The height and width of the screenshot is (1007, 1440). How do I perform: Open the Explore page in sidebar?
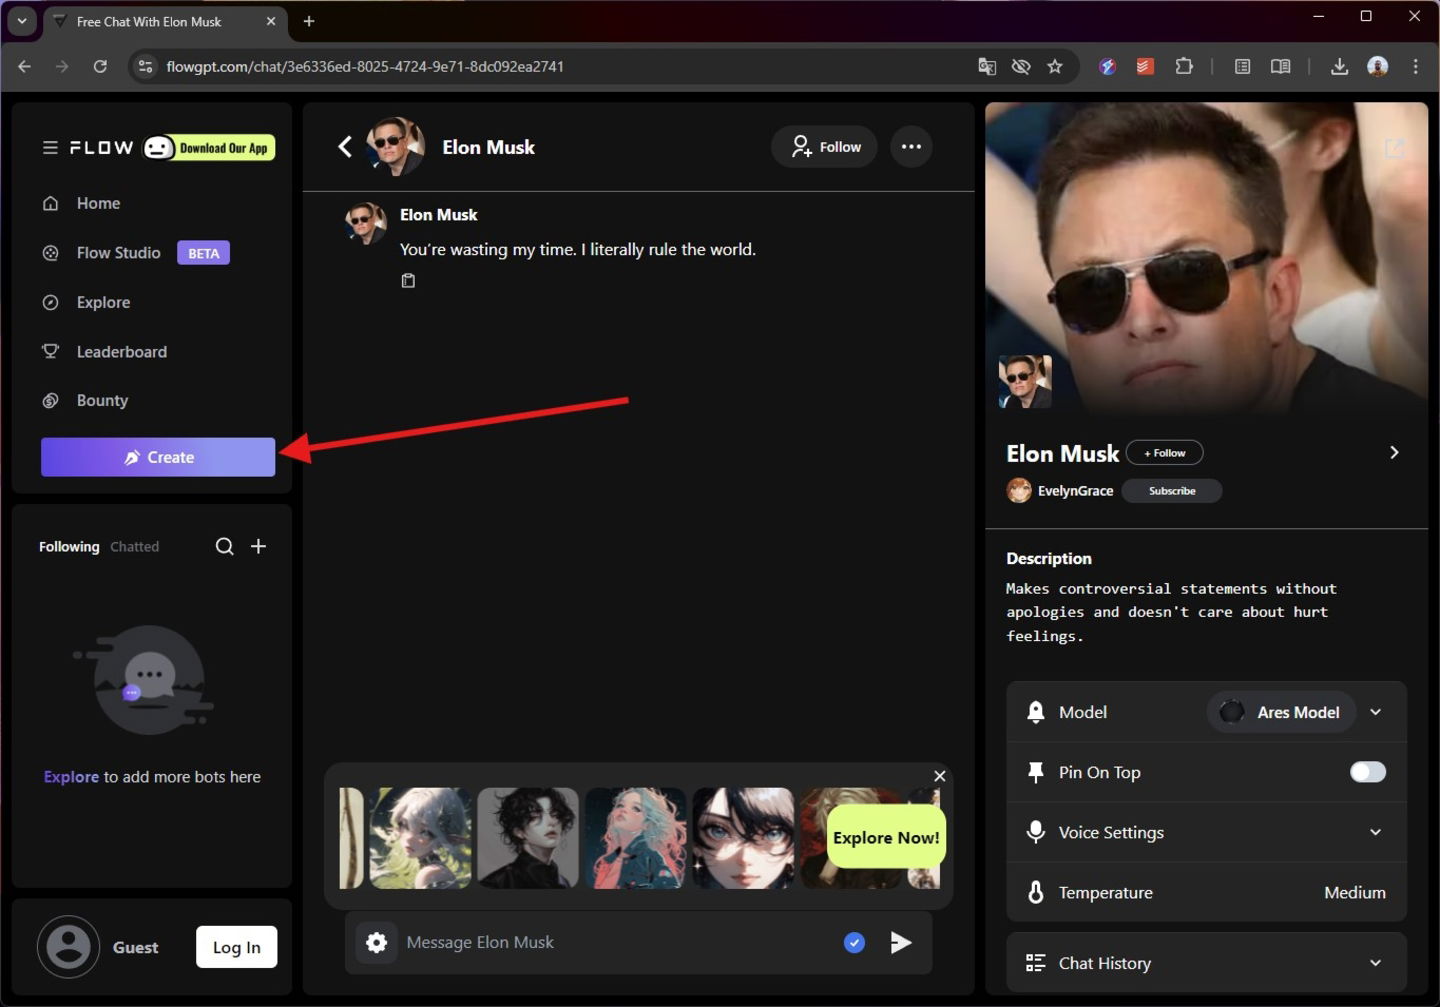pos(103,302)
